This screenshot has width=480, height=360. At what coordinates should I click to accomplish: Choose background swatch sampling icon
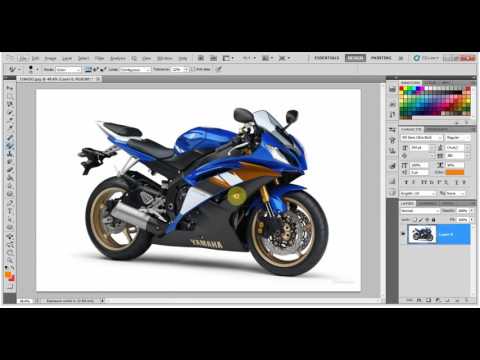click(103, 69)
